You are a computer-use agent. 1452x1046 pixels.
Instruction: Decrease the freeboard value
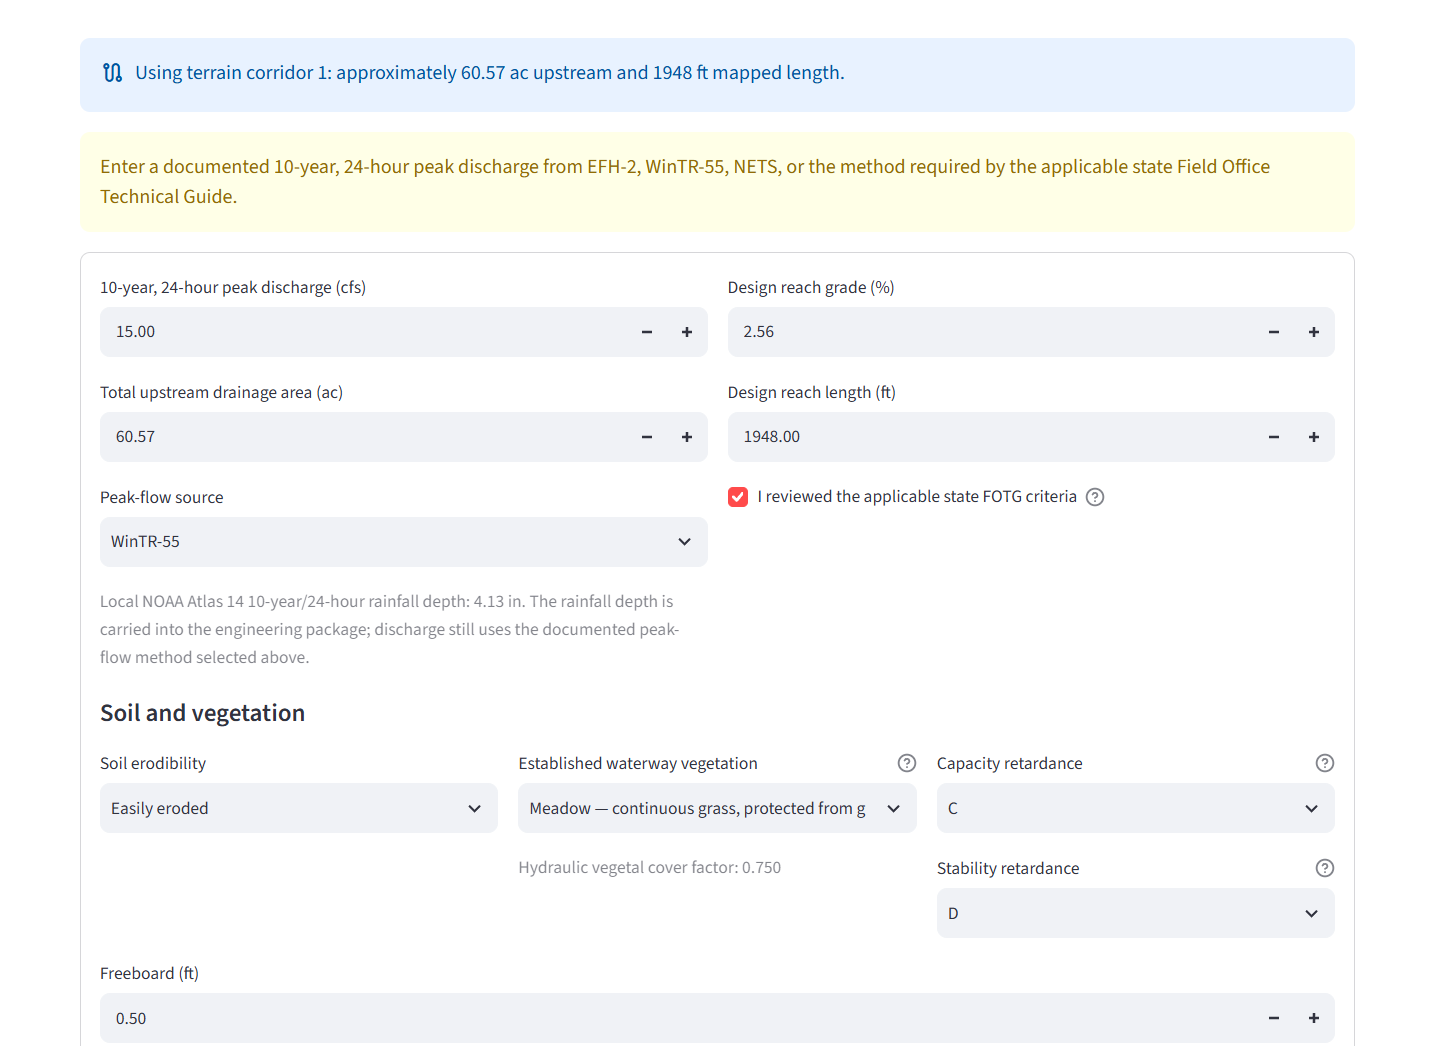(x=1274, y=1018)
